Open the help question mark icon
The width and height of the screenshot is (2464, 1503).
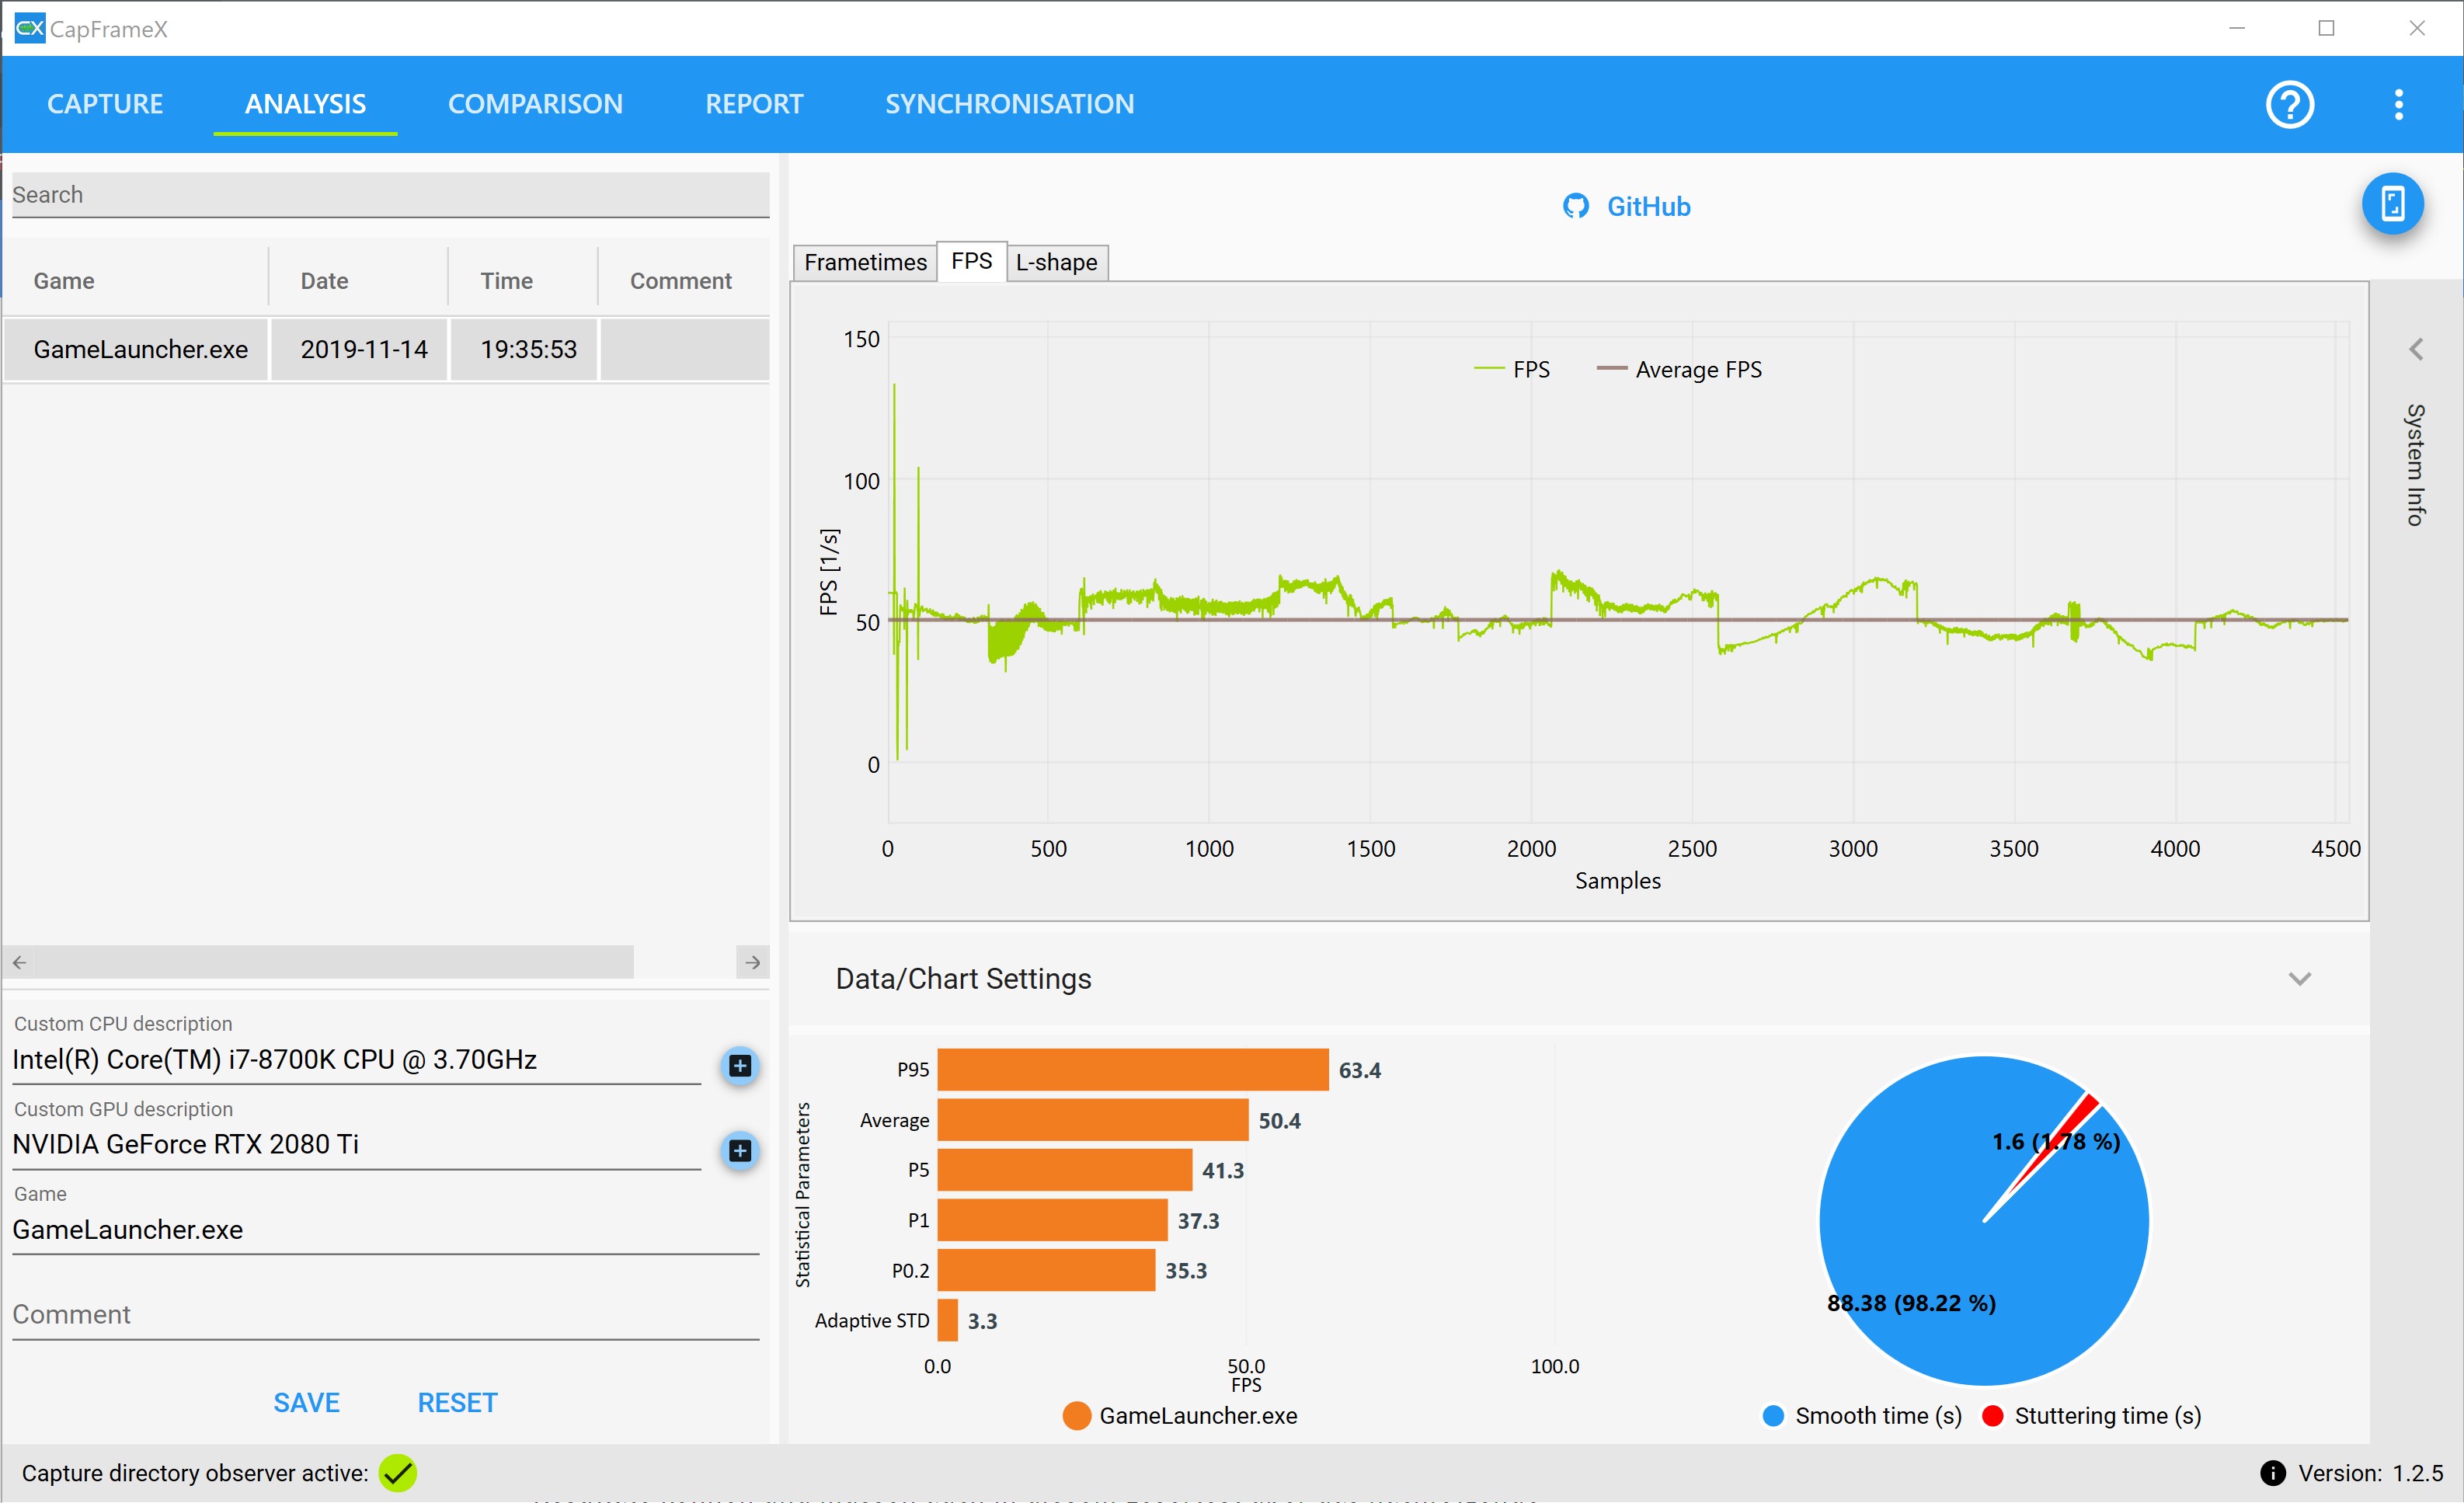coord(2289,104)
